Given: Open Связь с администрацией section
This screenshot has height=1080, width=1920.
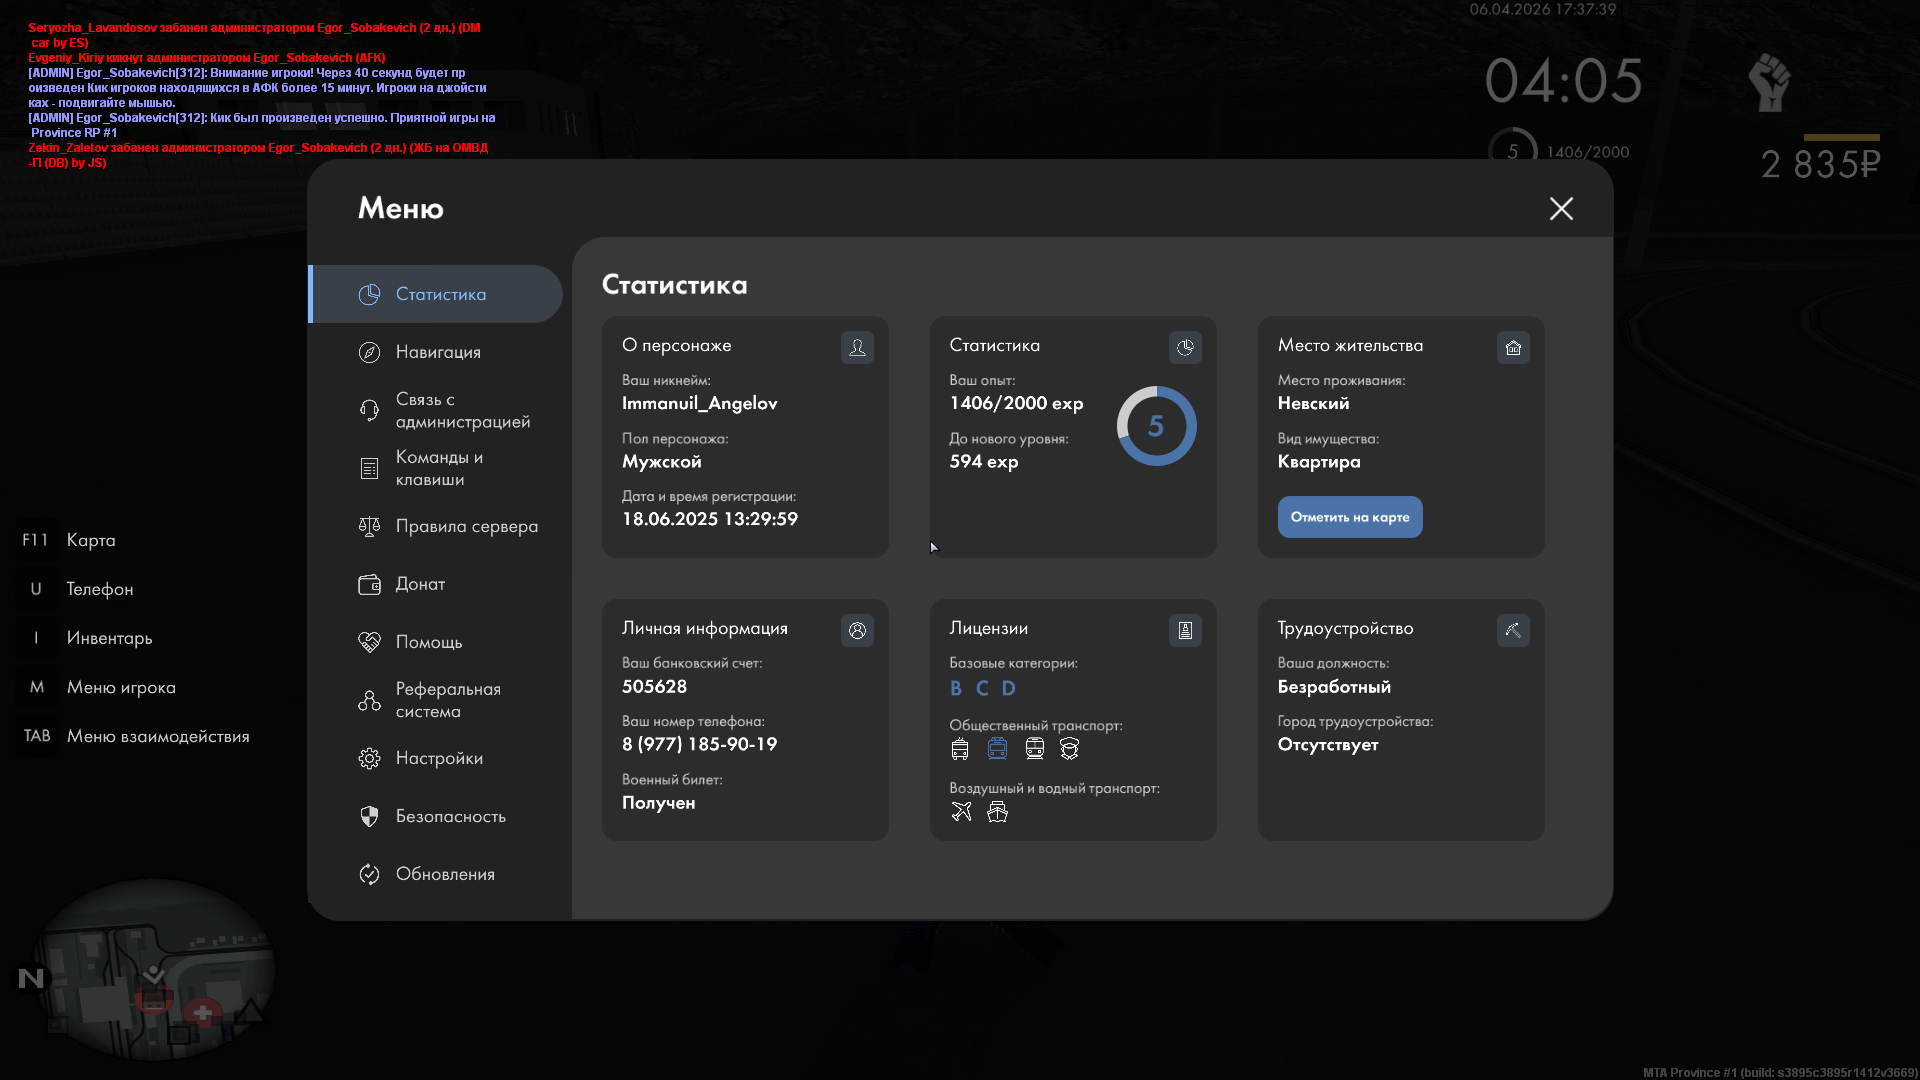Looking at the screenshot, I should [461, 410].
